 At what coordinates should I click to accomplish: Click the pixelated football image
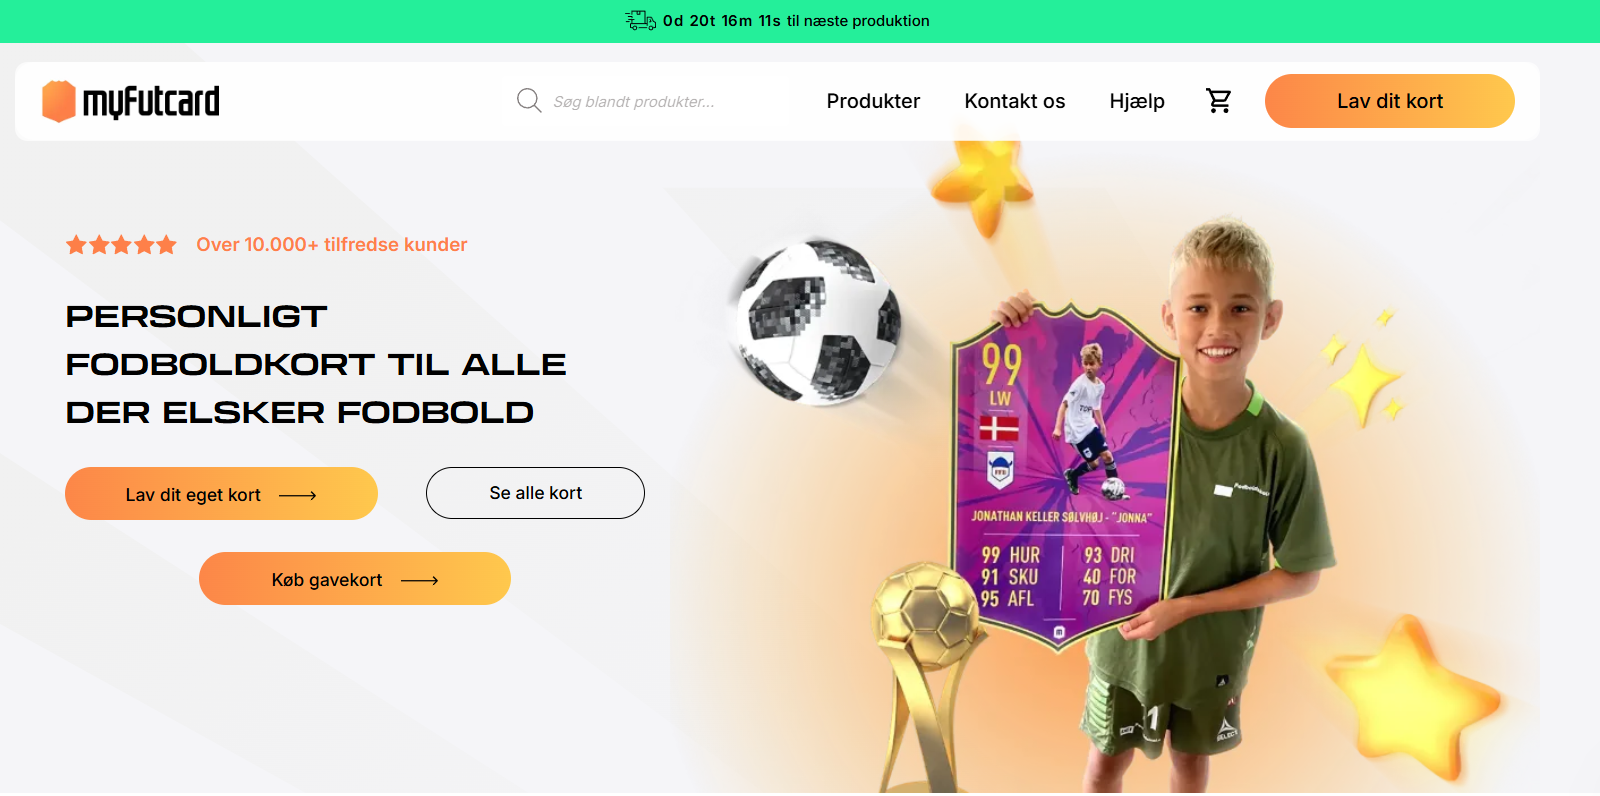pyautogui.click(x=818, y=320)
